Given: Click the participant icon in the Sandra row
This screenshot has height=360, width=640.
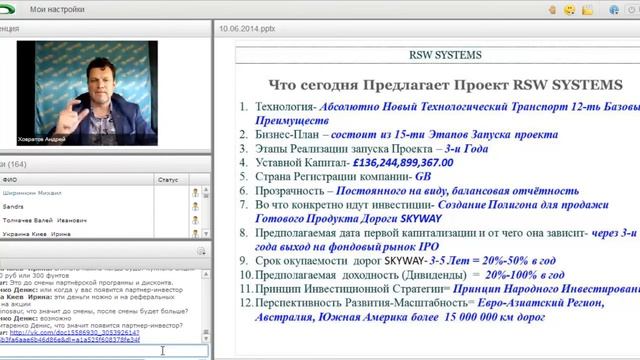Looking at the screenshot, I should tap(196, 207).
